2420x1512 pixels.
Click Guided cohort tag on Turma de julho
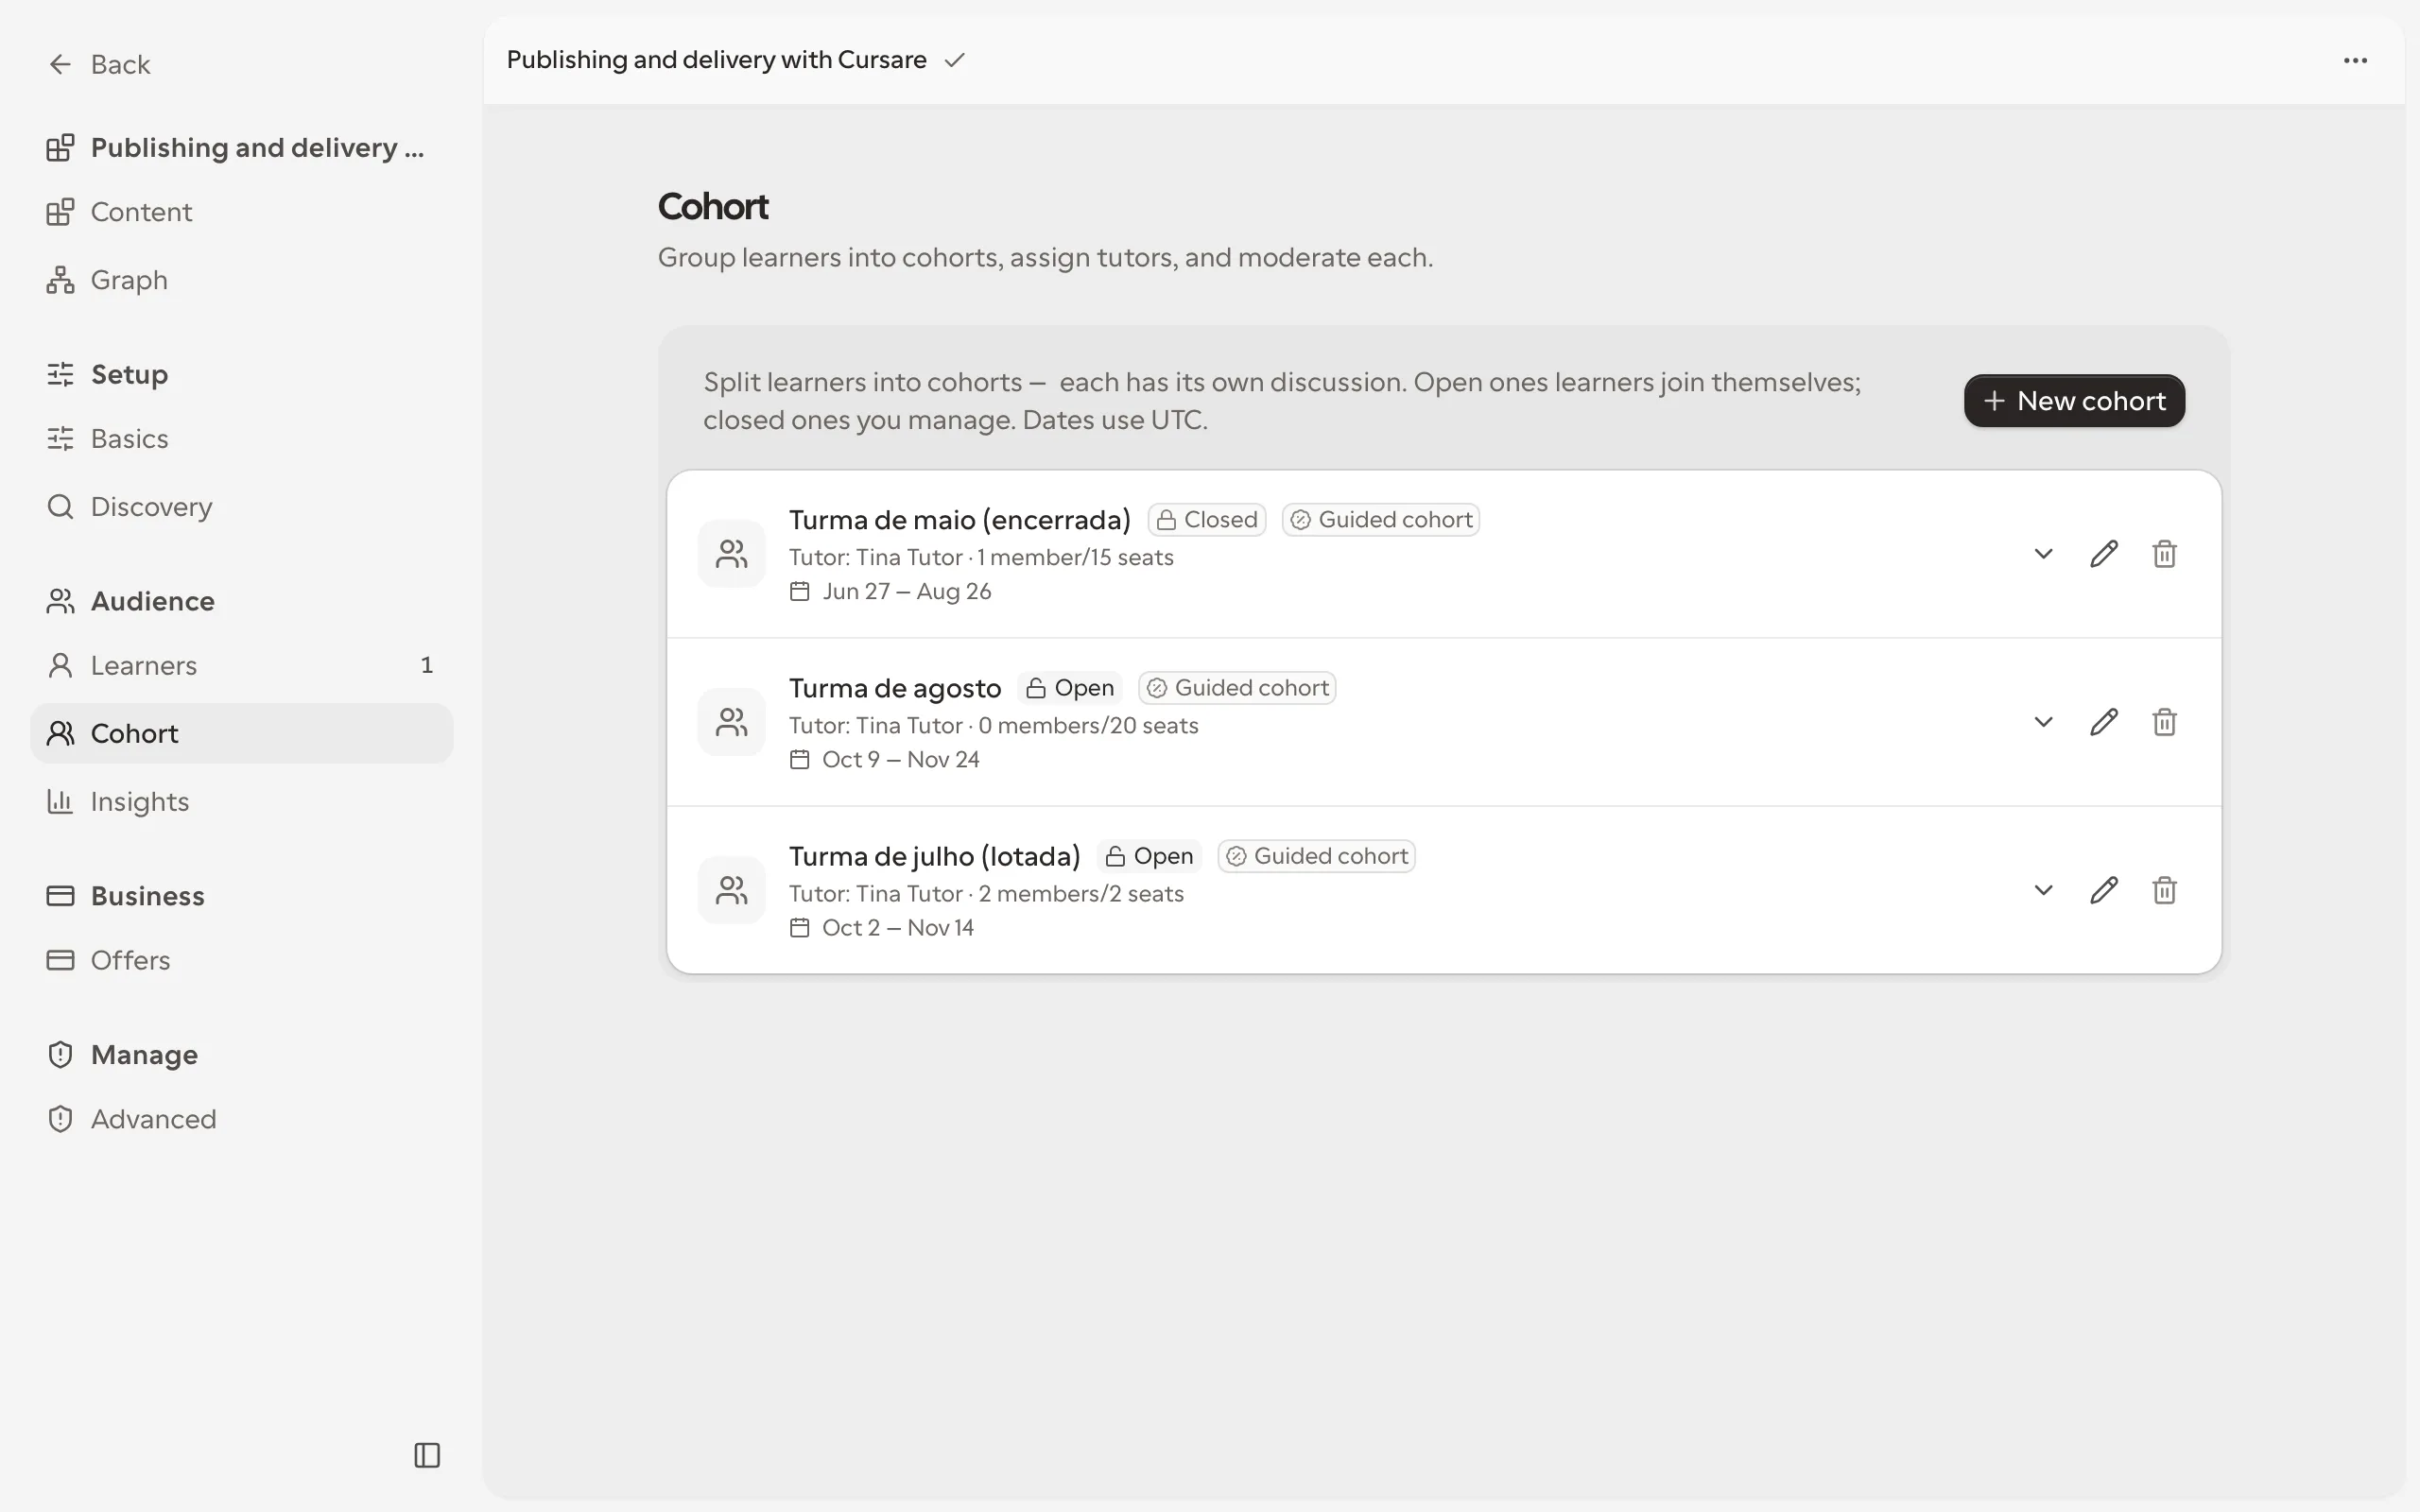(x=1316, y=856)
